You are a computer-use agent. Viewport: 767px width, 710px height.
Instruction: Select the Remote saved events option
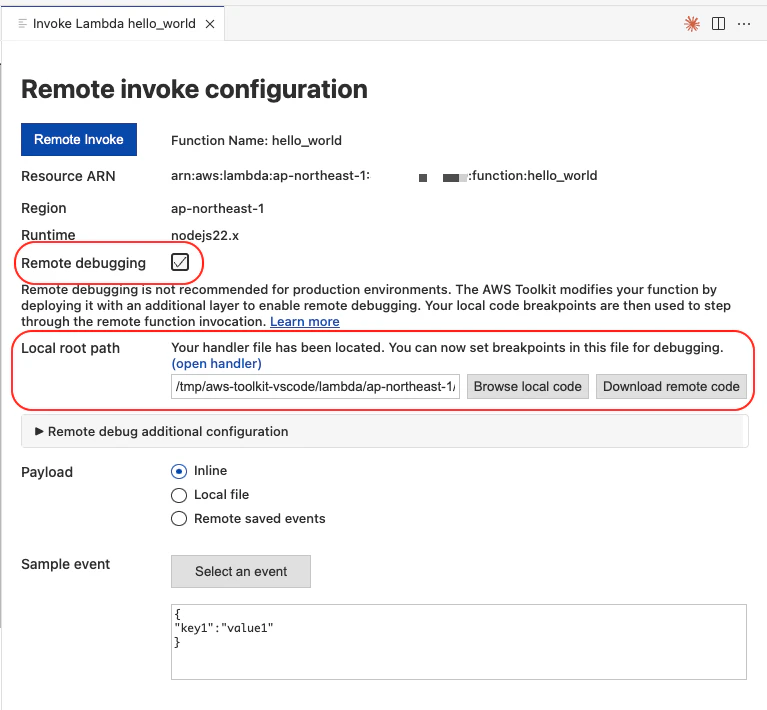click(179, 519)
